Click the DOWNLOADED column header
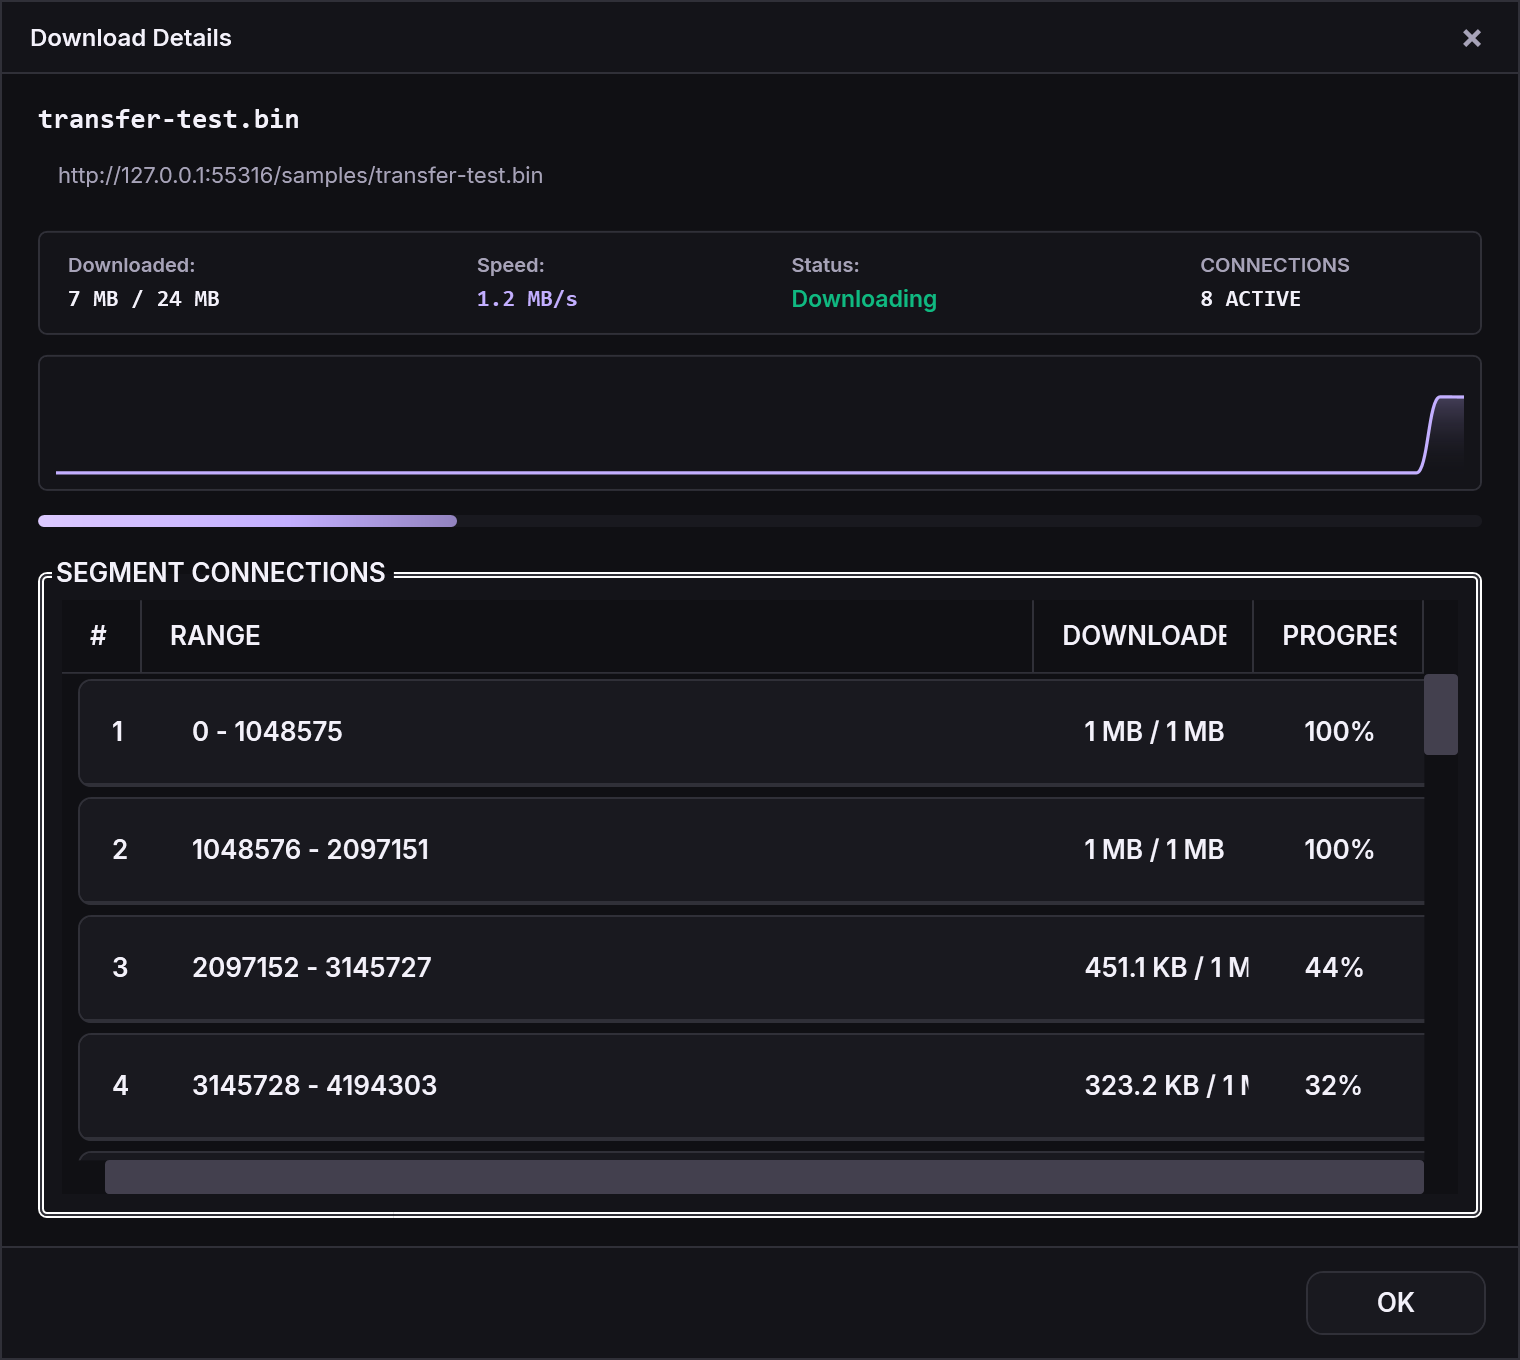The image size is (1520, 1360). pyautogui.click(x=1143, y=636)
